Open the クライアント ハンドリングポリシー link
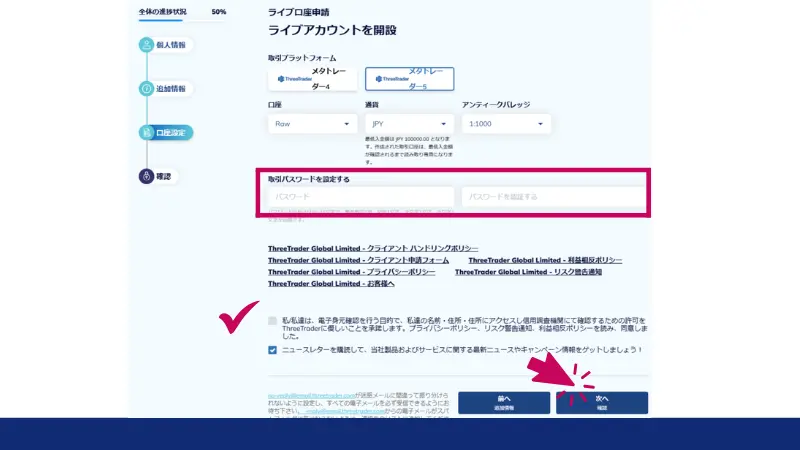This screenshot has height=450, width=800. pyautogui.click(x=373, y=248)
